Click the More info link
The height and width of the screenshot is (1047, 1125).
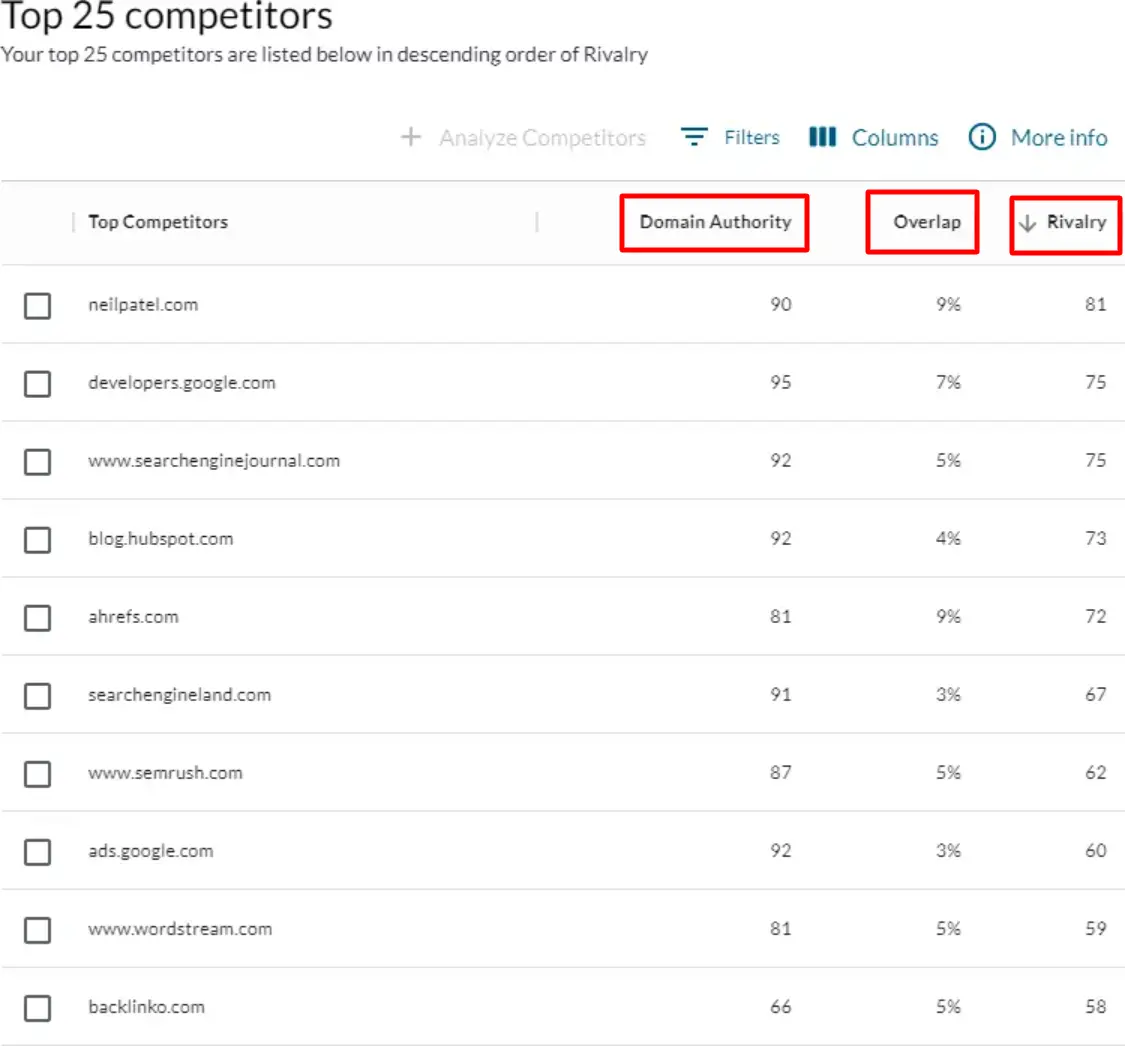coord(1059,138)
